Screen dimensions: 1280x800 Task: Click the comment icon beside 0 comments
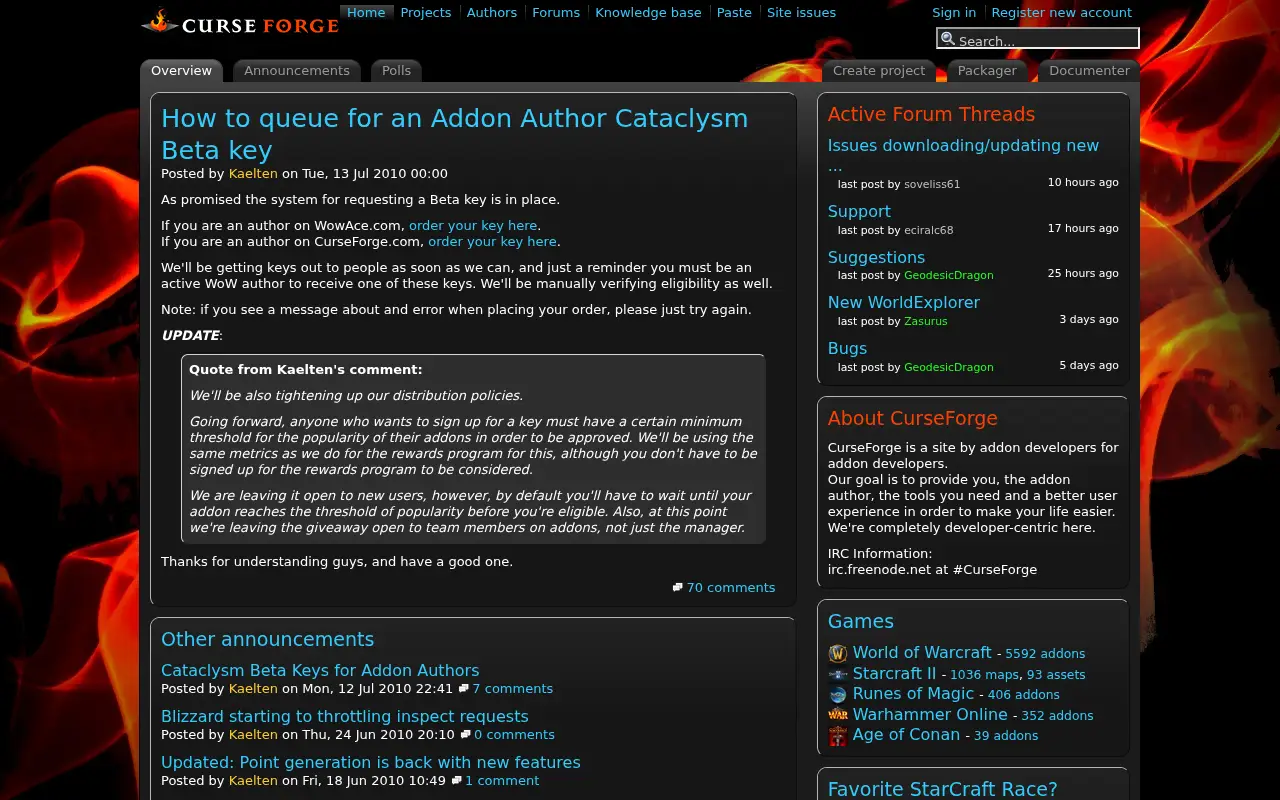466,735
